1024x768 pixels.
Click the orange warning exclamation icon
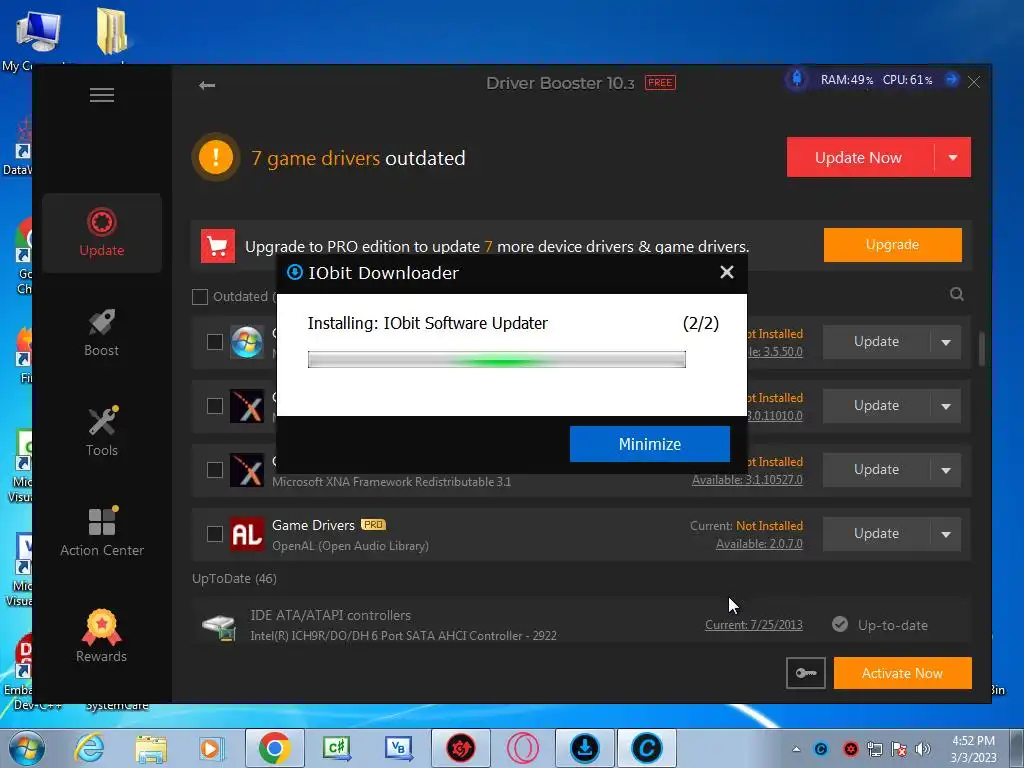tap(216, 157)
